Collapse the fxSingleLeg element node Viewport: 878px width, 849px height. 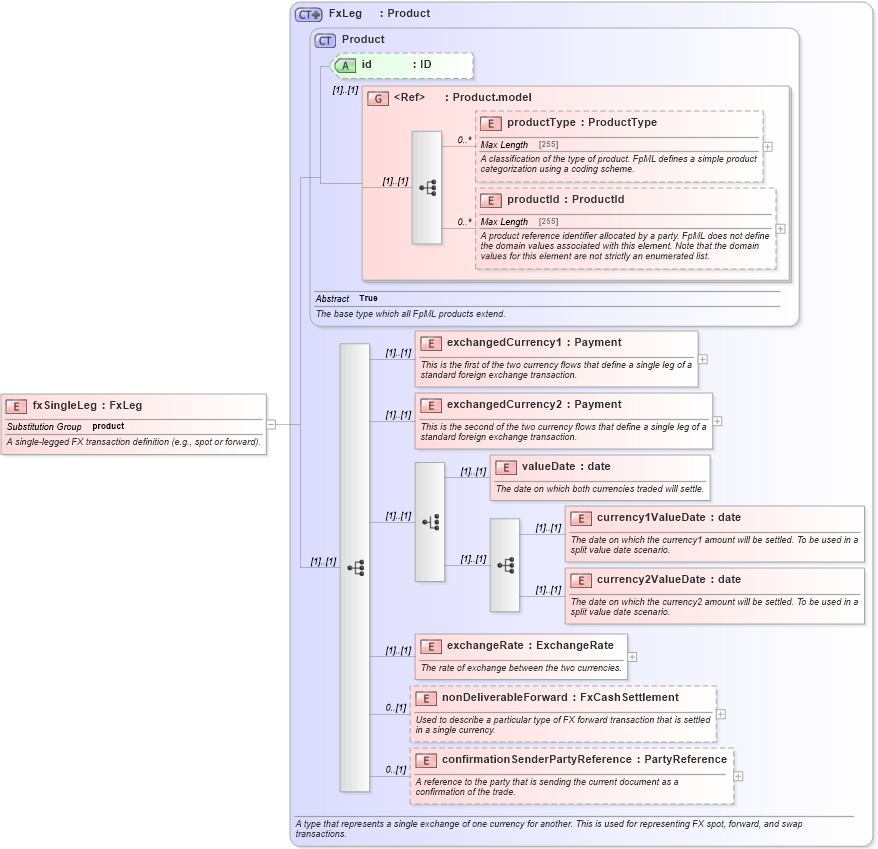click(271, 424)
